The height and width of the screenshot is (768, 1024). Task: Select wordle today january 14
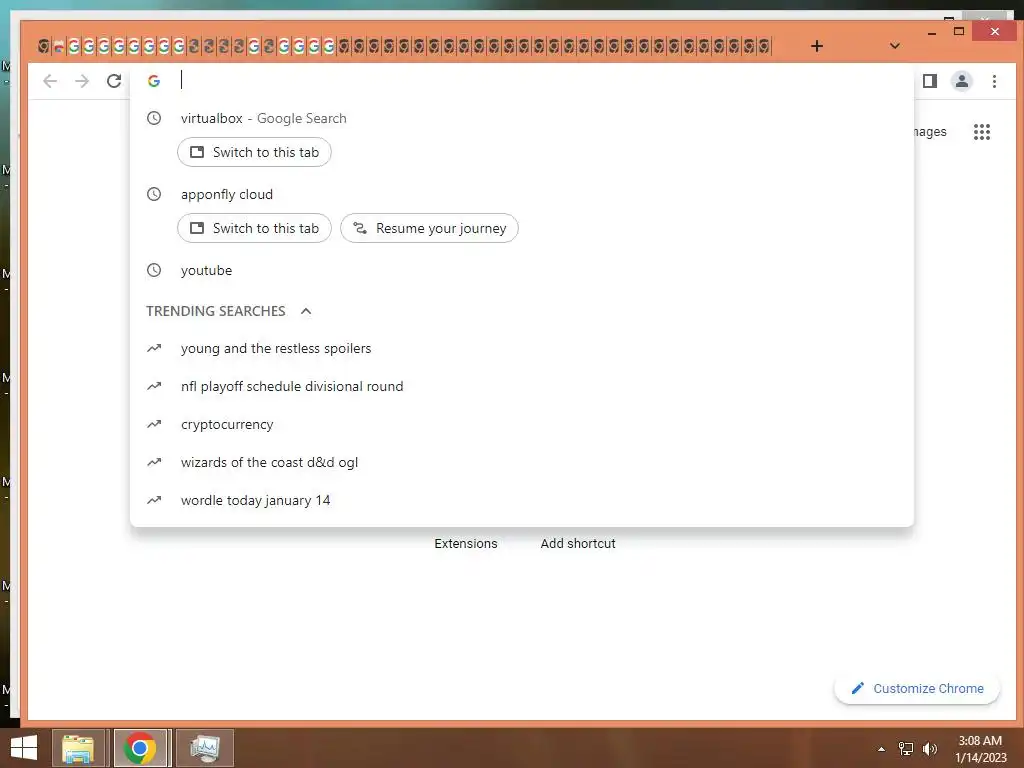[x=522, y=500]
